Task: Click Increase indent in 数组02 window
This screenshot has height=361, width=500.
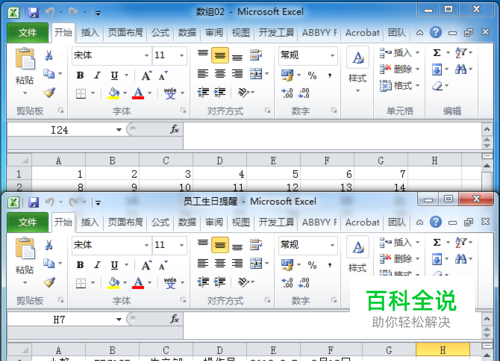Action: [x=220, y=92]
